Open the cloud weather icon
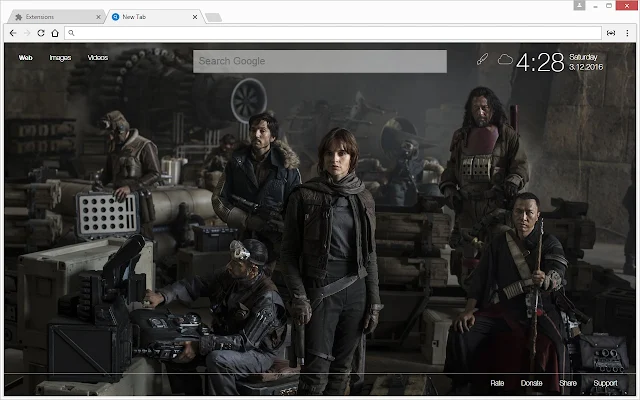The height and width of the screenshot is (400, 640). click(505, 59)
